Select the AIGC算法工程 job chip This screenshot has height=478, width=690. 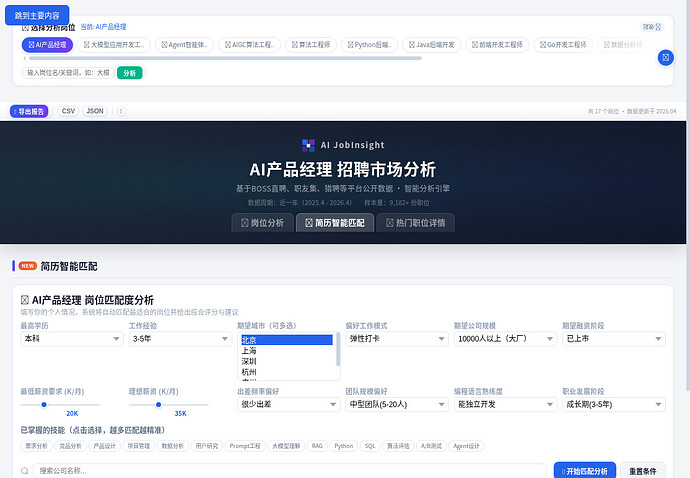point(250,45)
